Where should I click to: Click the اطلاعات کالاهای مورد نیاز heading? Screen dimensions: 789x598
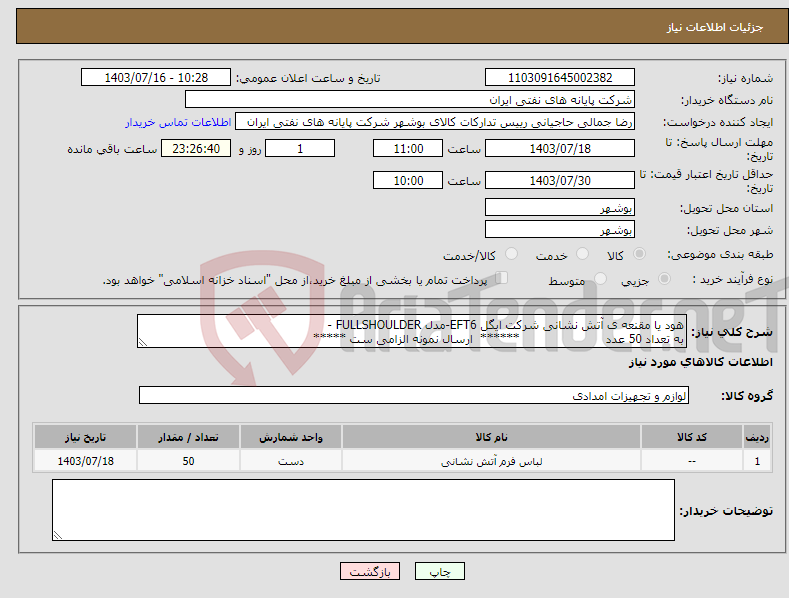[x=700, y=362]
